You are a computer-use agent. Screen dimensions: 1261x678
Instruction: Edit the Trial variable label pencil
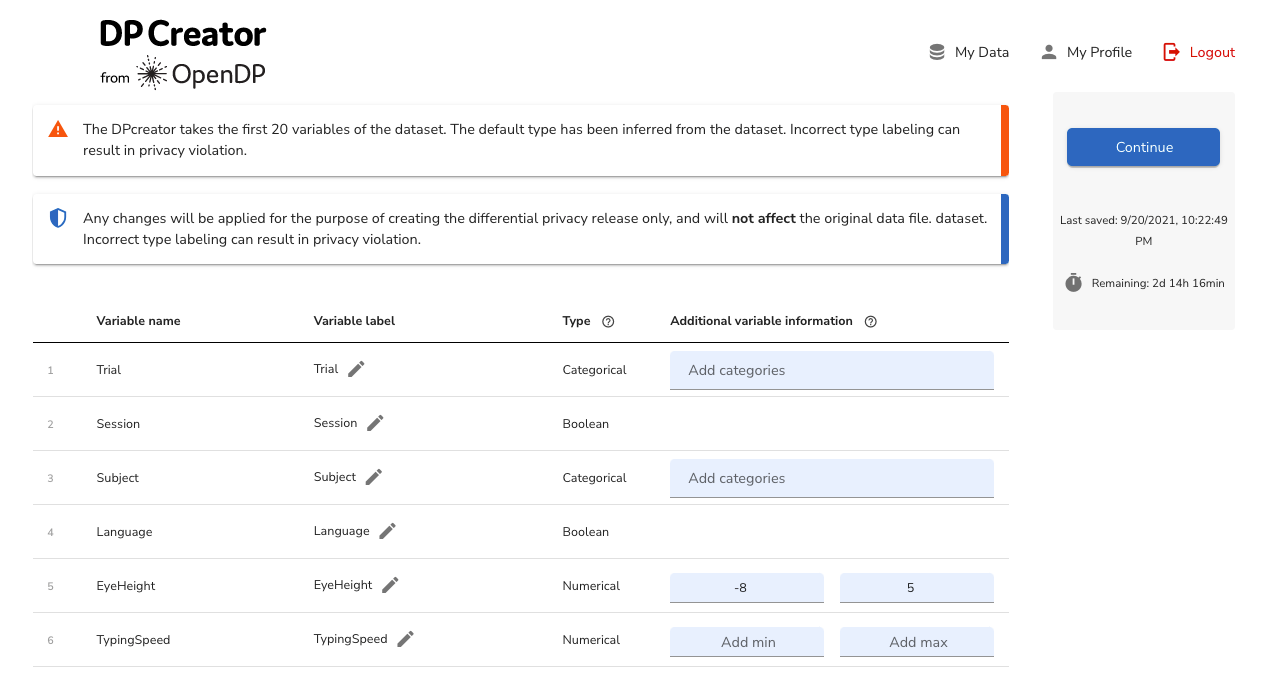pyautogui.click(x=356, y=369)
